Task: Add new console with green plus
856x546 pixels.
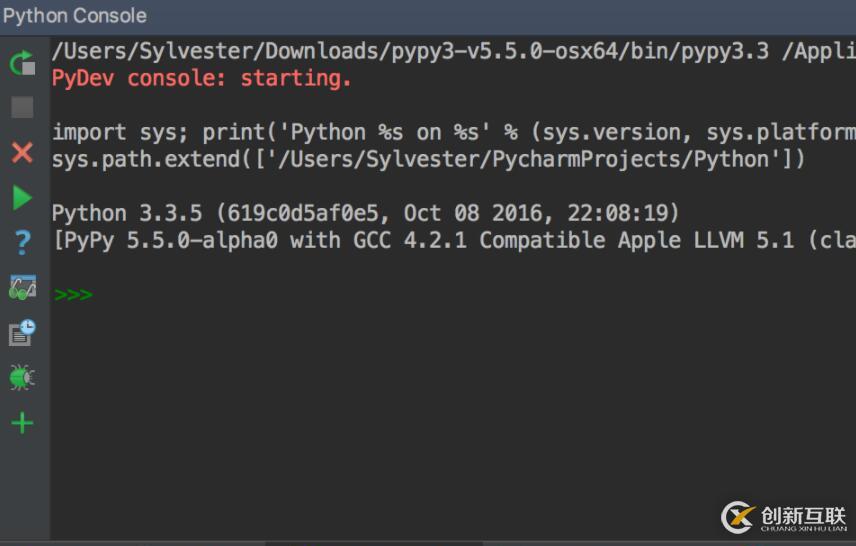Action: pyautogui.click(x=22, y=423)
